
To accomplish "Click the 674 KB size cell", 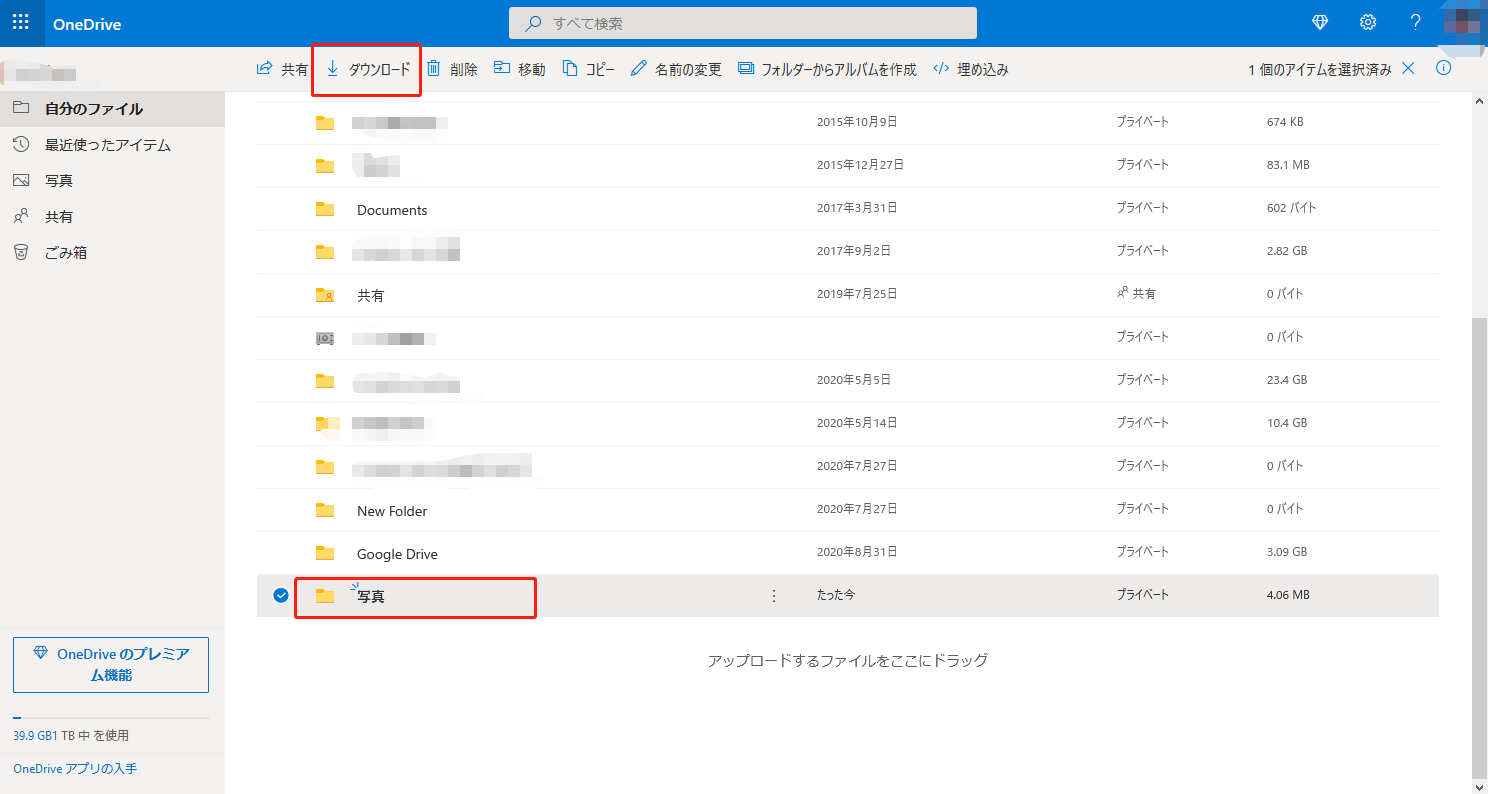I will tap(1285, 122).
